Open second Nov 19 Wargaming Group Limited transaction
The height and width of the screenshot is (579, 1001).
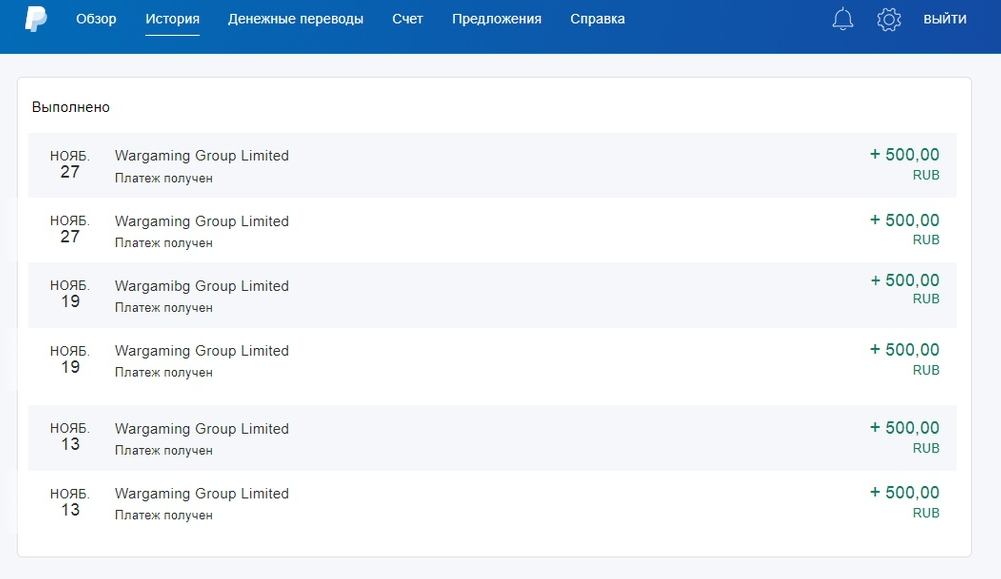pyautogui.click(x=492, y=360)
